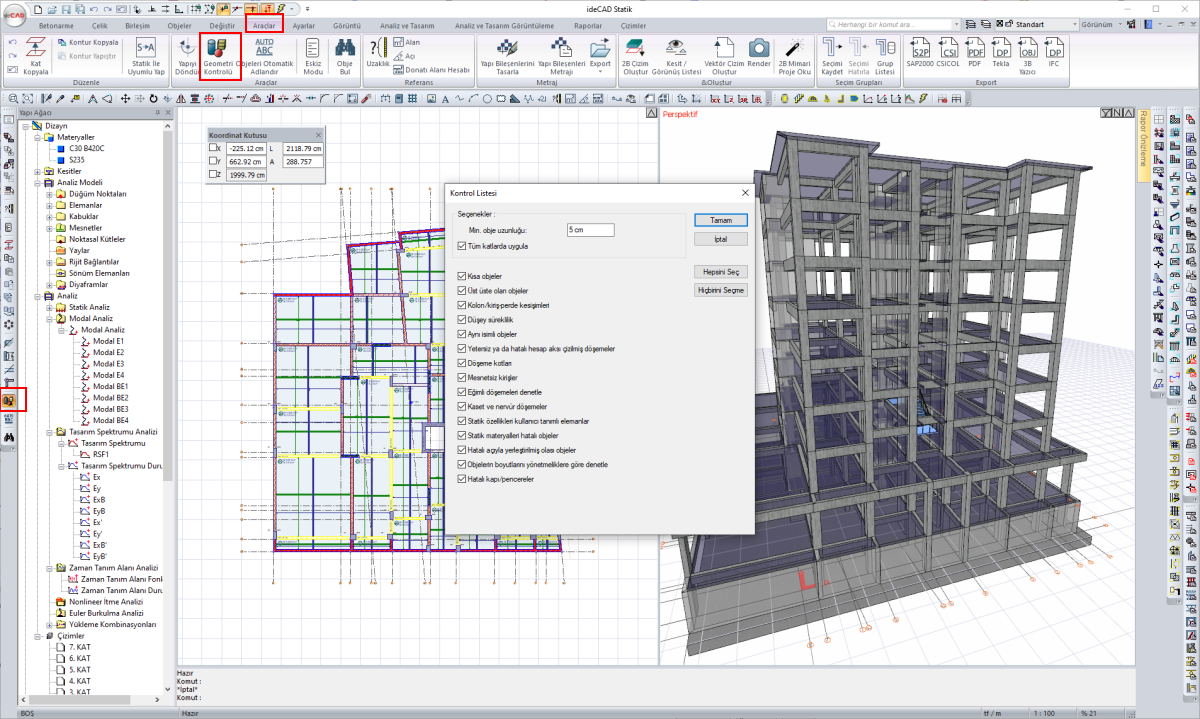
Task: Click the Min. obje uzunluğu input field
Action: (x=590, y=230)
